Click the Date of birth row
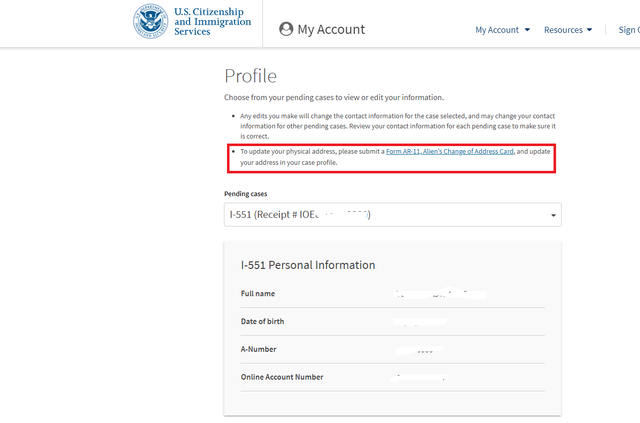This screenshot has width=640, height=423. point(393,322)
